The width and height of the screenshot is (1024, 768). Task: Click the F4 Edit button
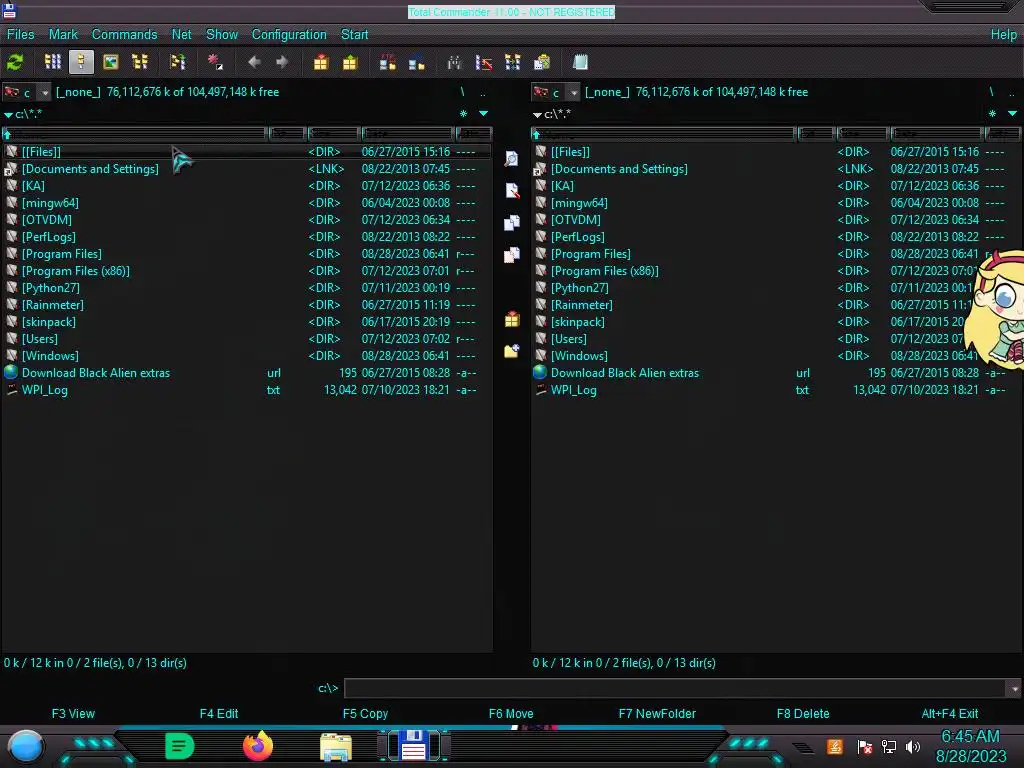pos(219,714)
